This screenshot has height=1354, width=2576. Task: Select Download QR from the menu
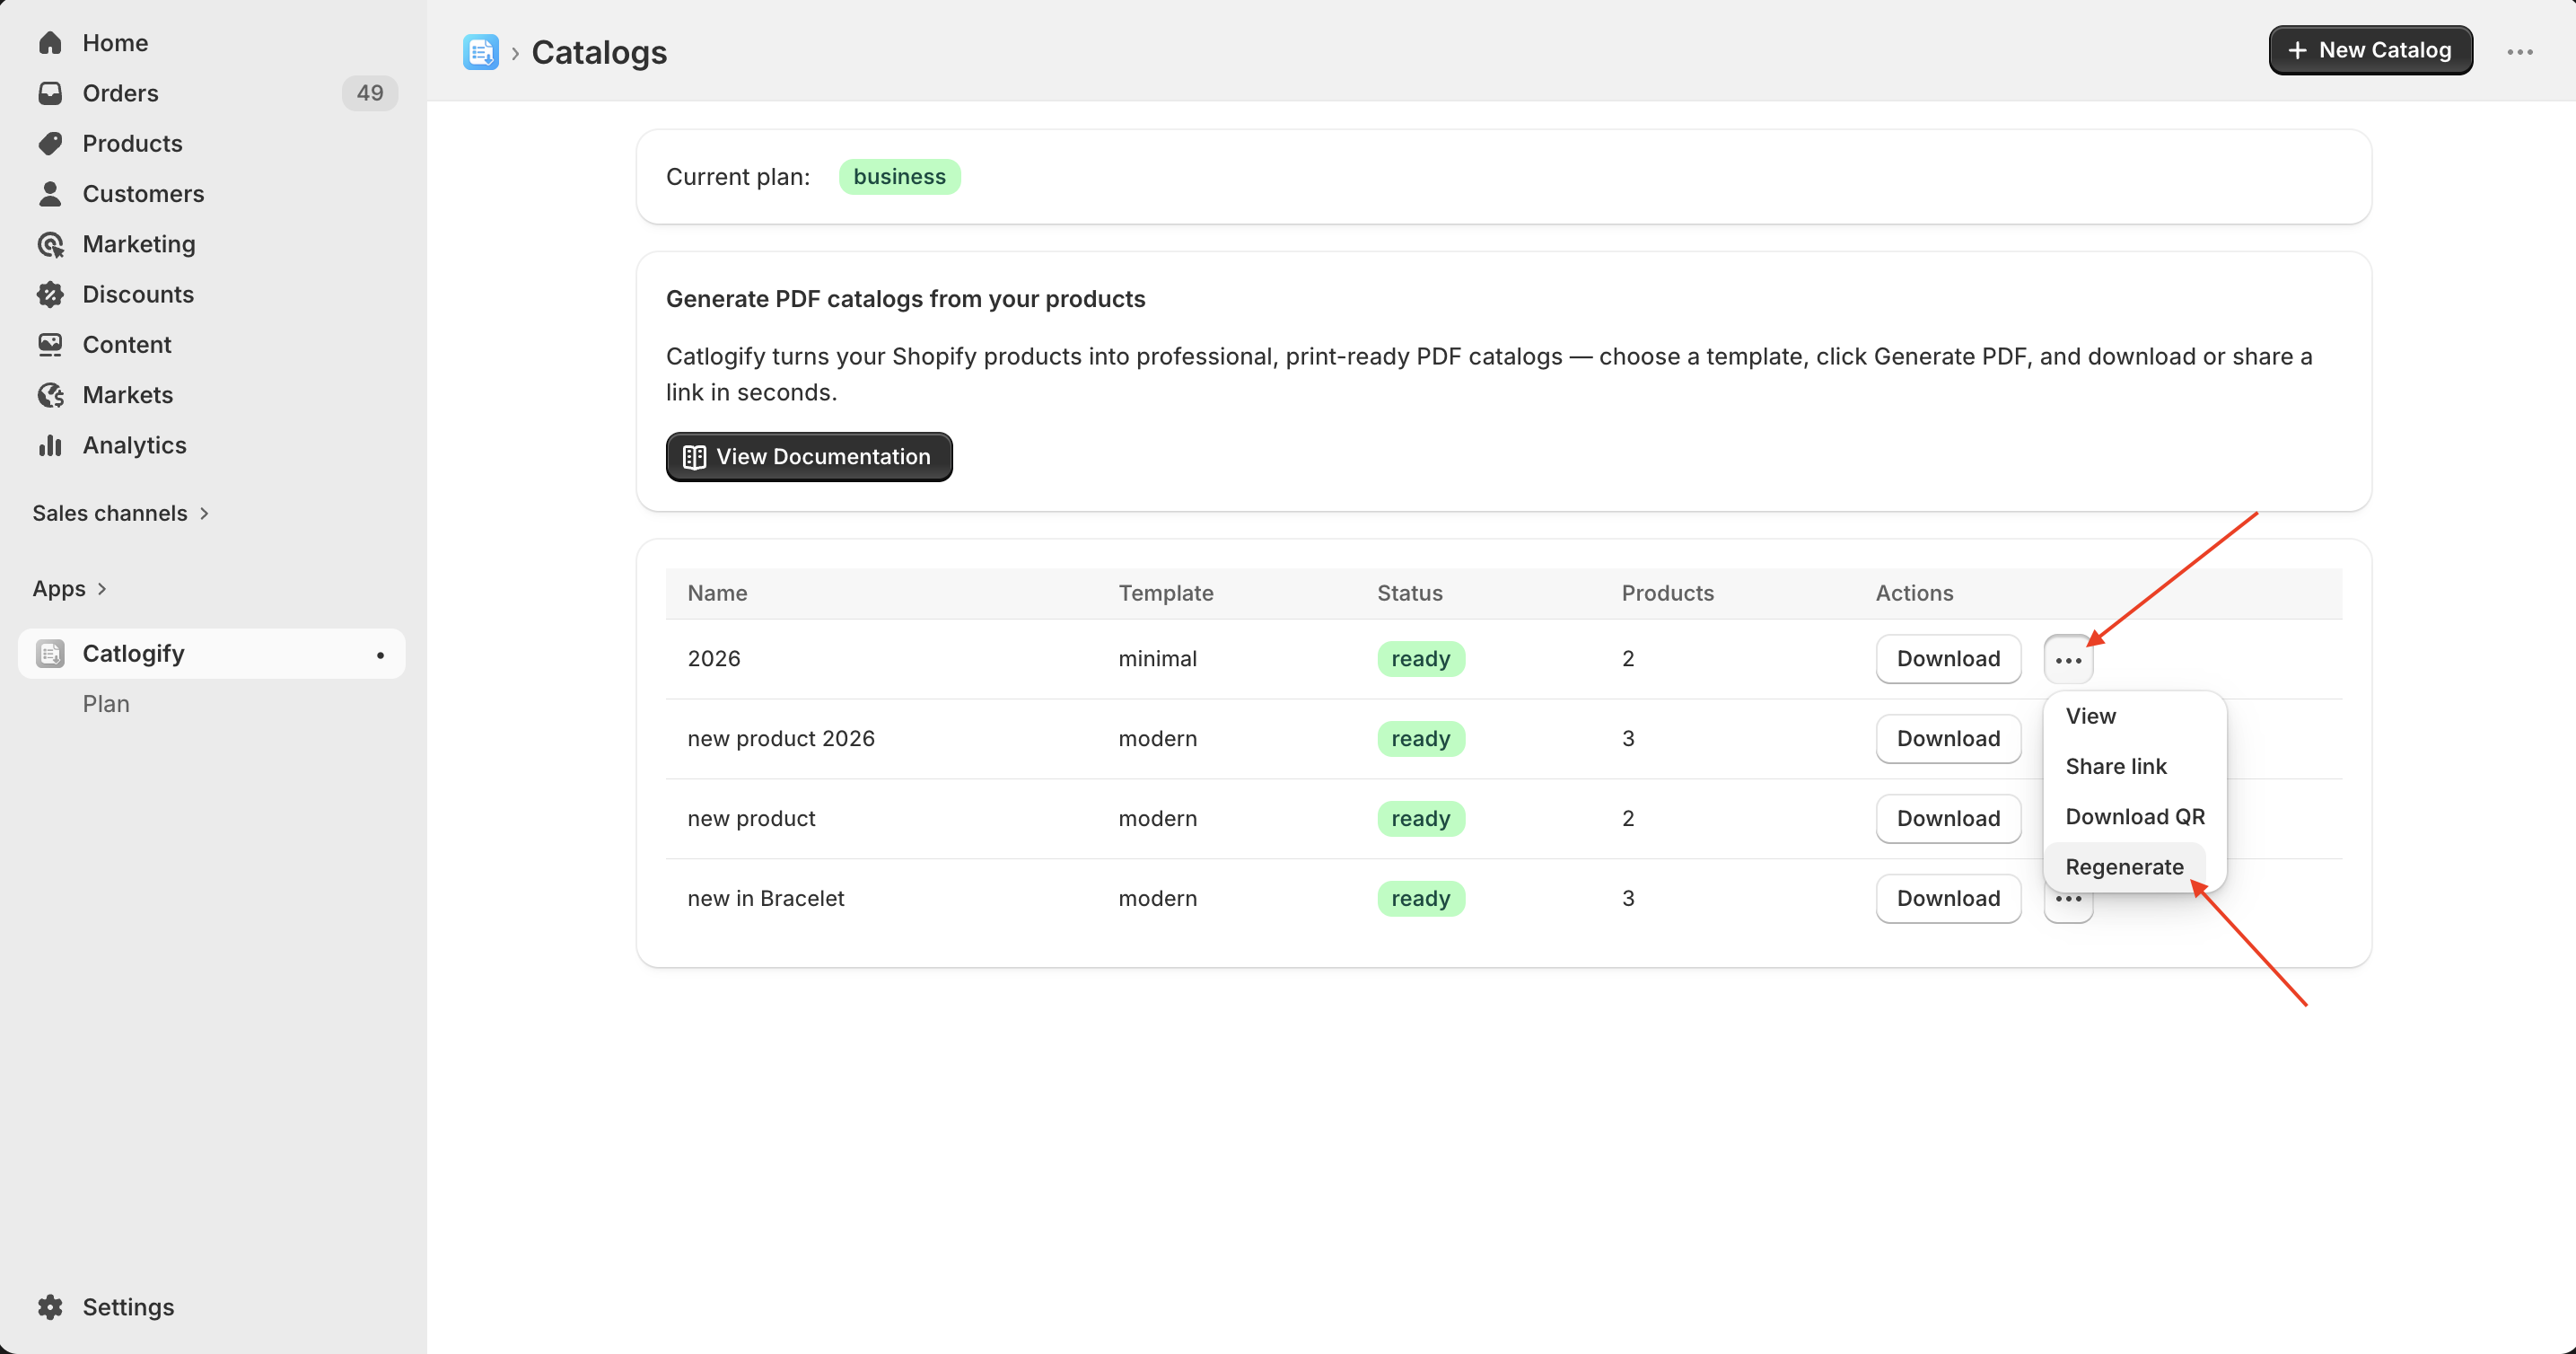[2134, 816]
